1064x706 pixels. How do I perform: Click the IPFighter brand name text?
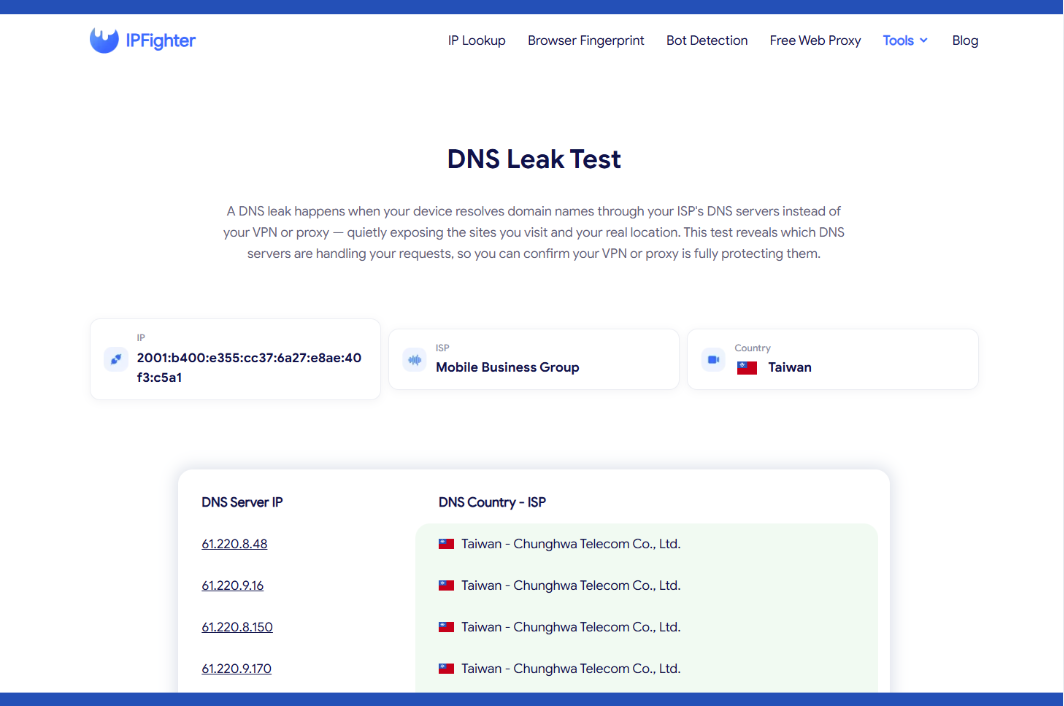click(161, 41)
